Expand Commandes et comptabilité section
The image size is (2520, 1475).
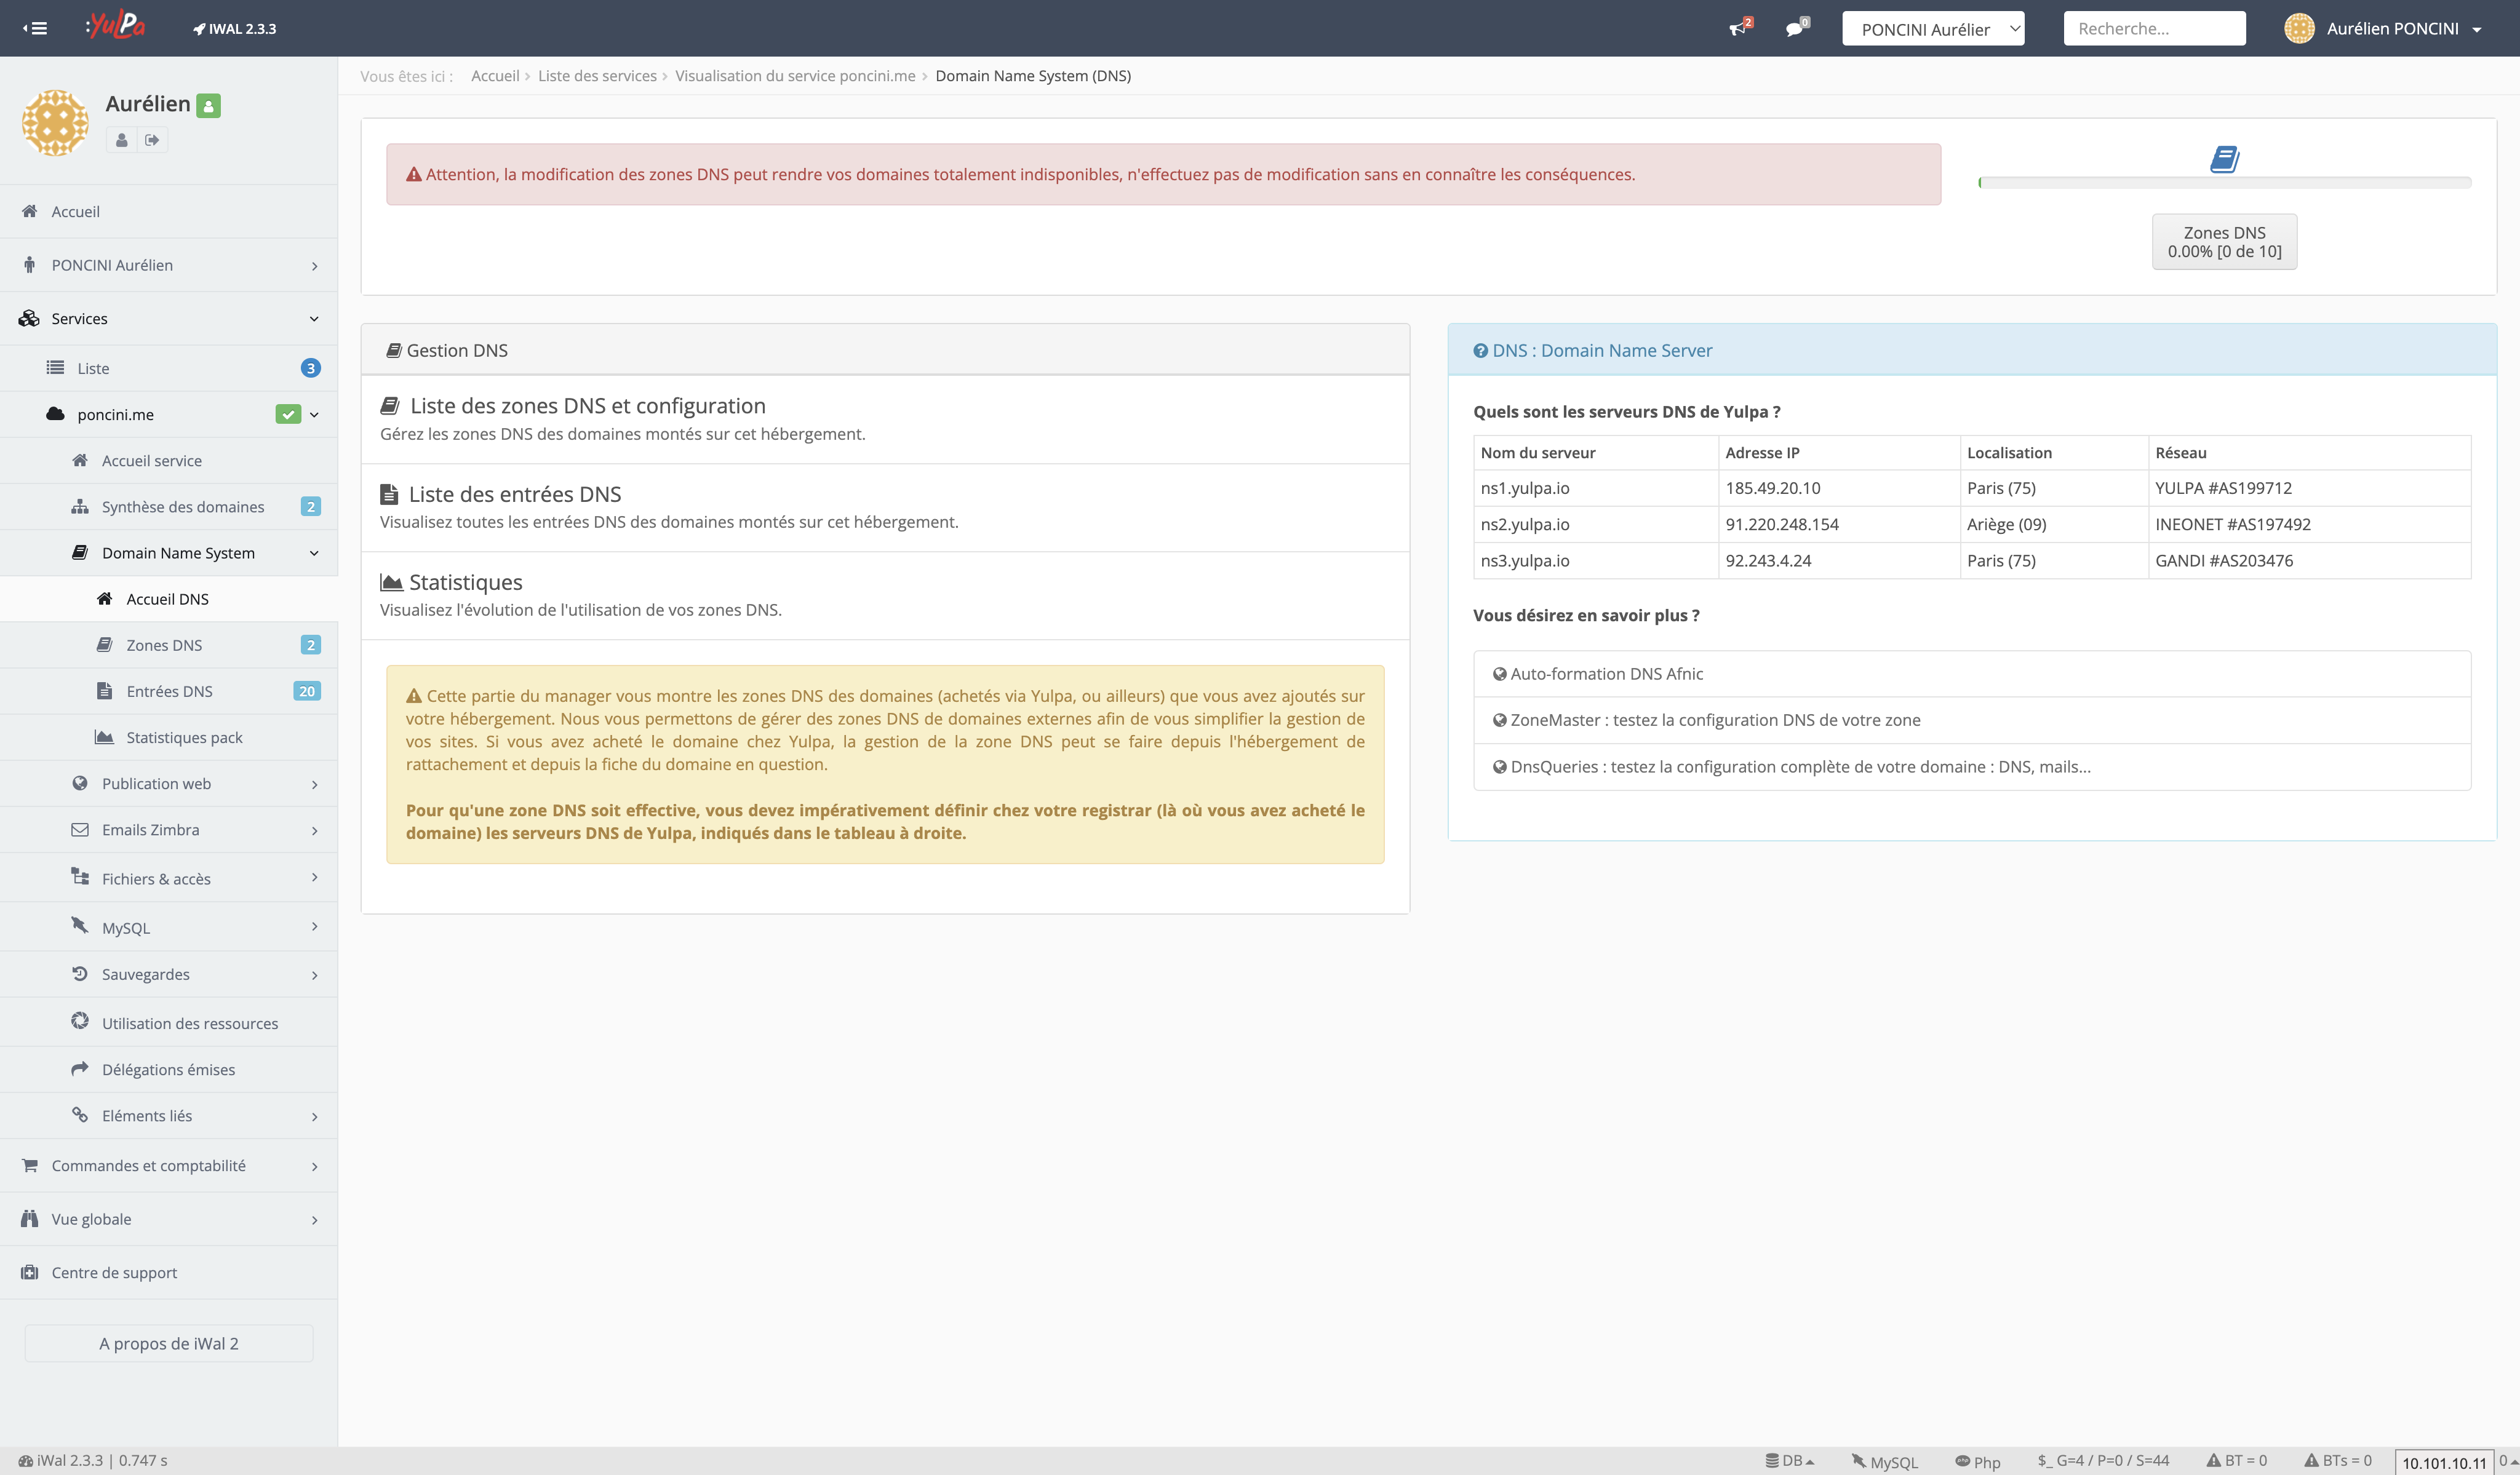(169, 1166)
